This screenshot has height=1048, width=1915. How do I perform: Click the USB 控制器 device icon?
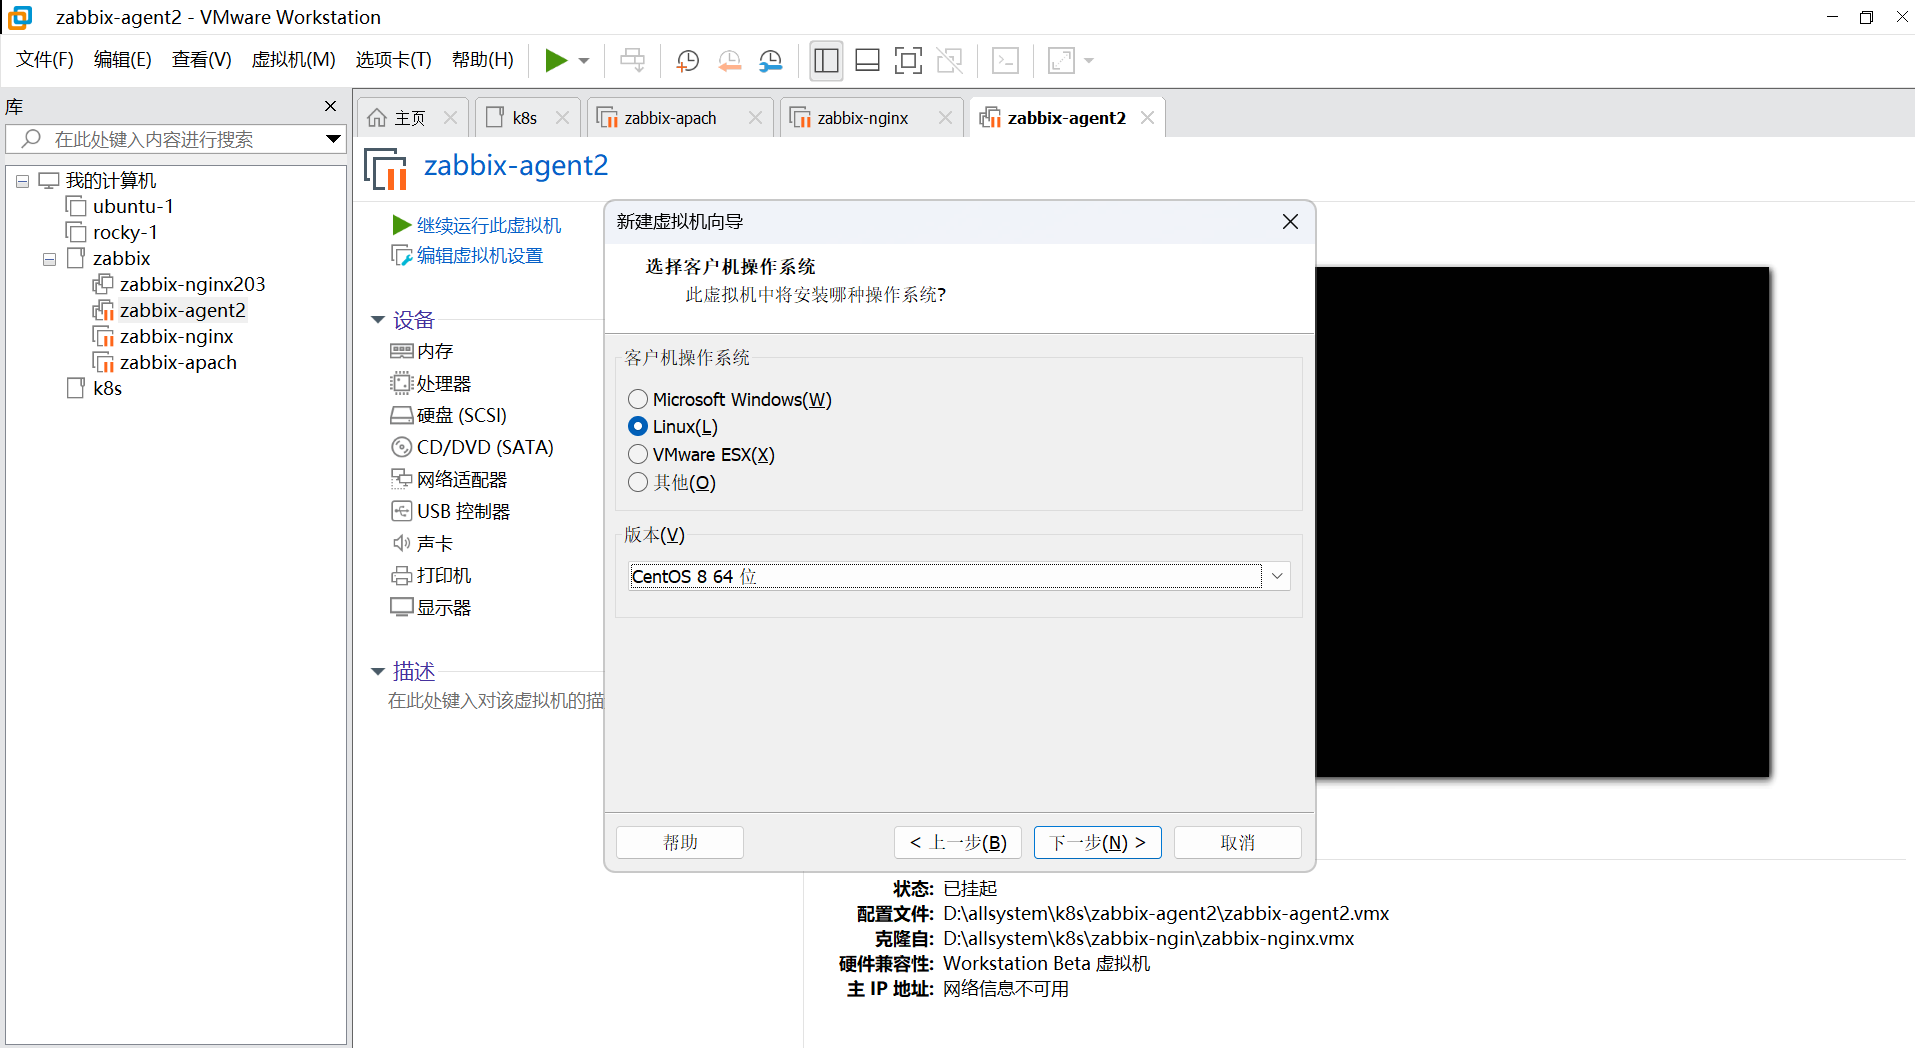coord(401,511)
